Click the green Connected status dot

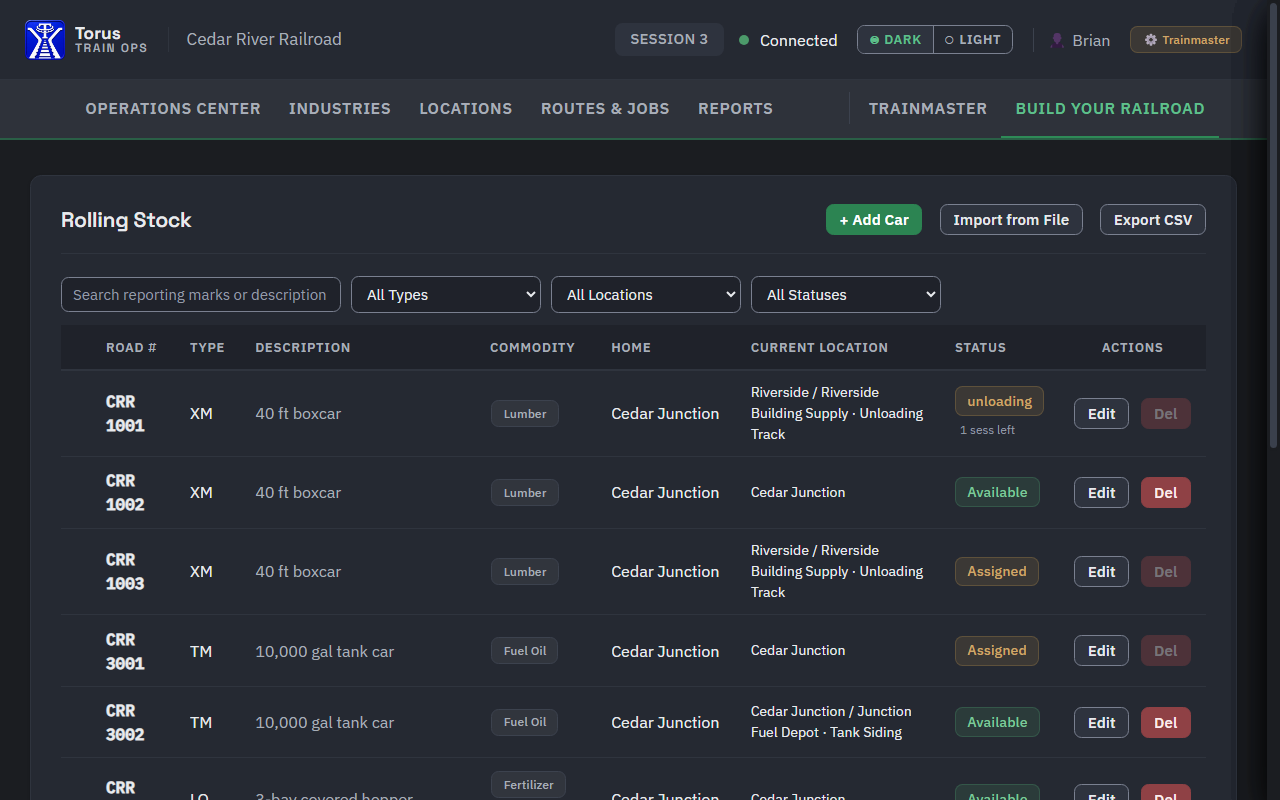coord(744,40)
